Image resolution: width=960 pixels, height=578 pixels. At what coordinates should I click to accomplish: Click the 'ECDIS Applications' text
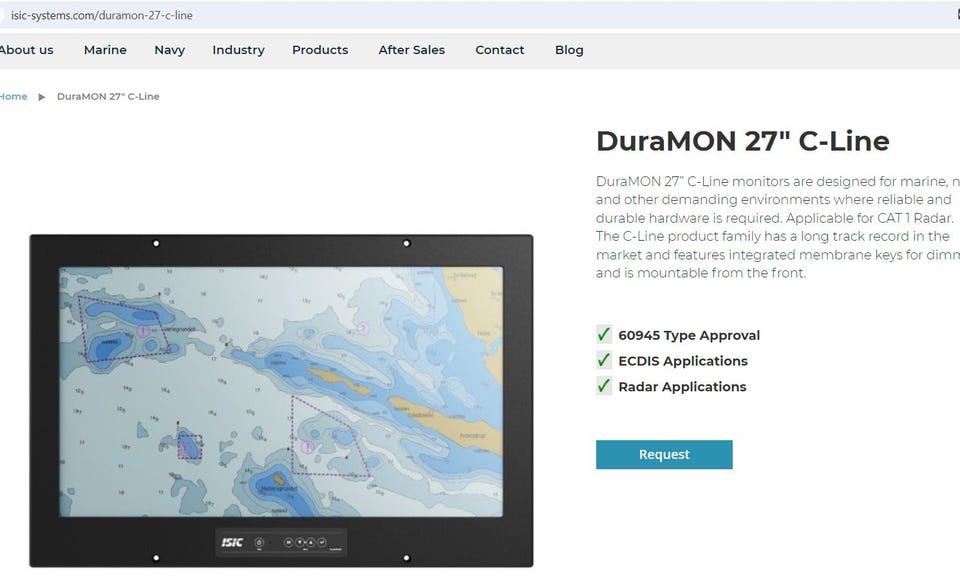click(x=683, y=361)
